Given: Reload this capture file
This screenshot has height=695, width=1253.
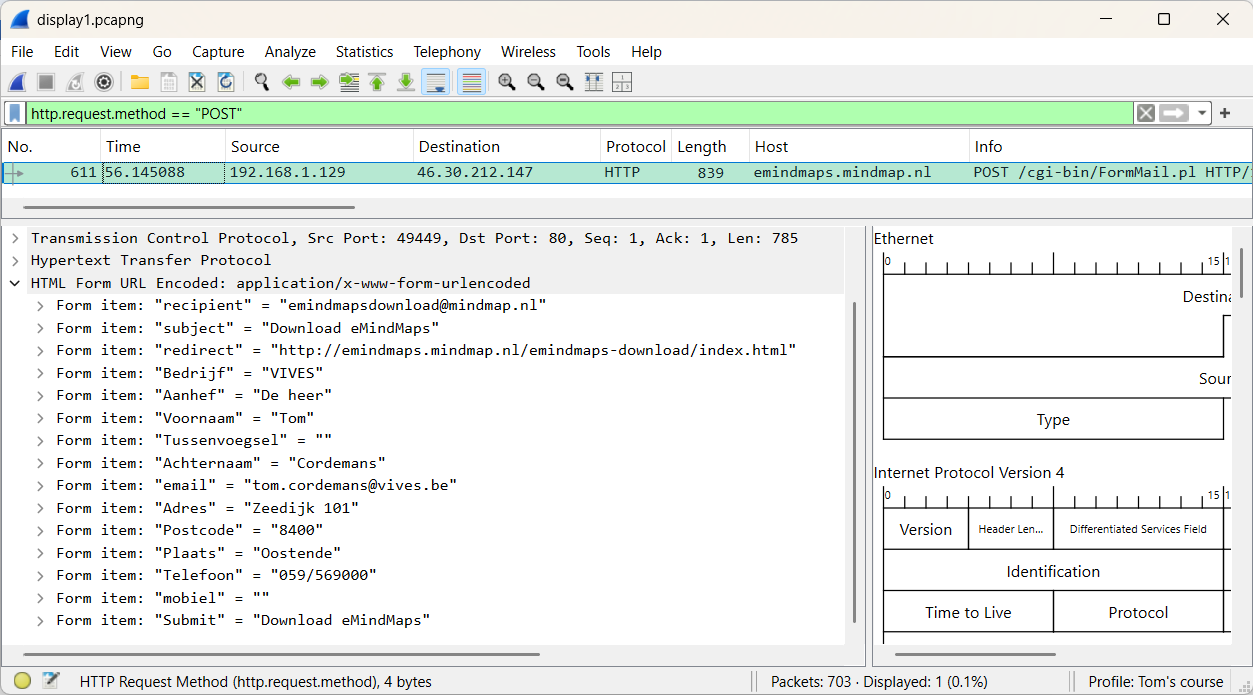Looking at the screenshot, I should [x=226, y=82].
